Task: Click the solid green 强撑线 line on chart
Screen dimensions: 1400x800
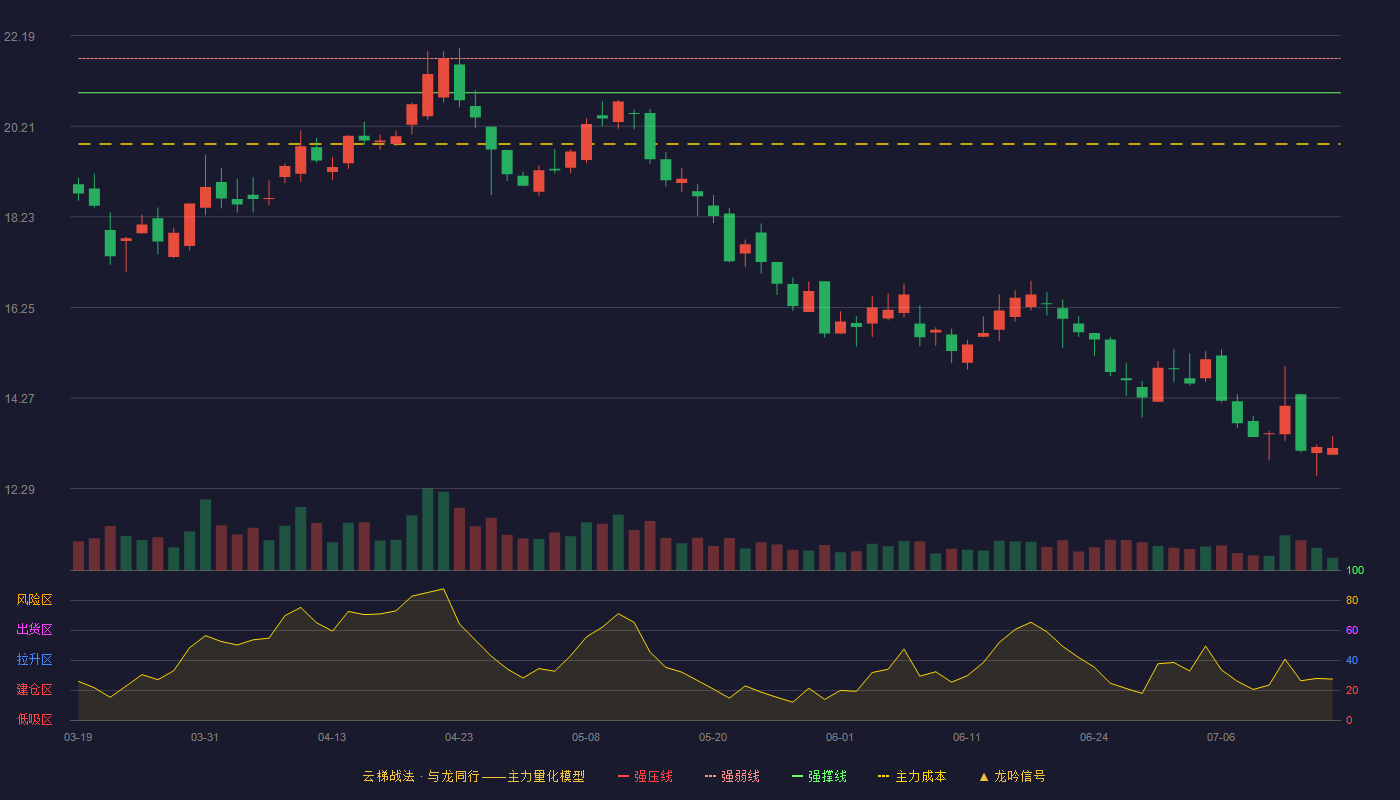Action: (x=709, y=92)
